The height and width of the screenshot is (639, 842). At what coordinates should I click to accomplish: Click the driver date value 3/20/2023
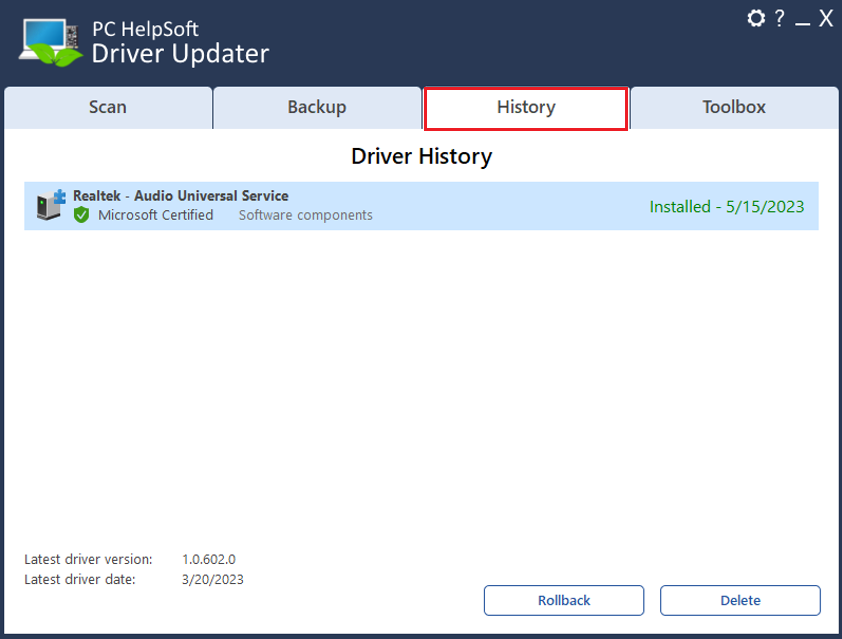click(213, 580)
